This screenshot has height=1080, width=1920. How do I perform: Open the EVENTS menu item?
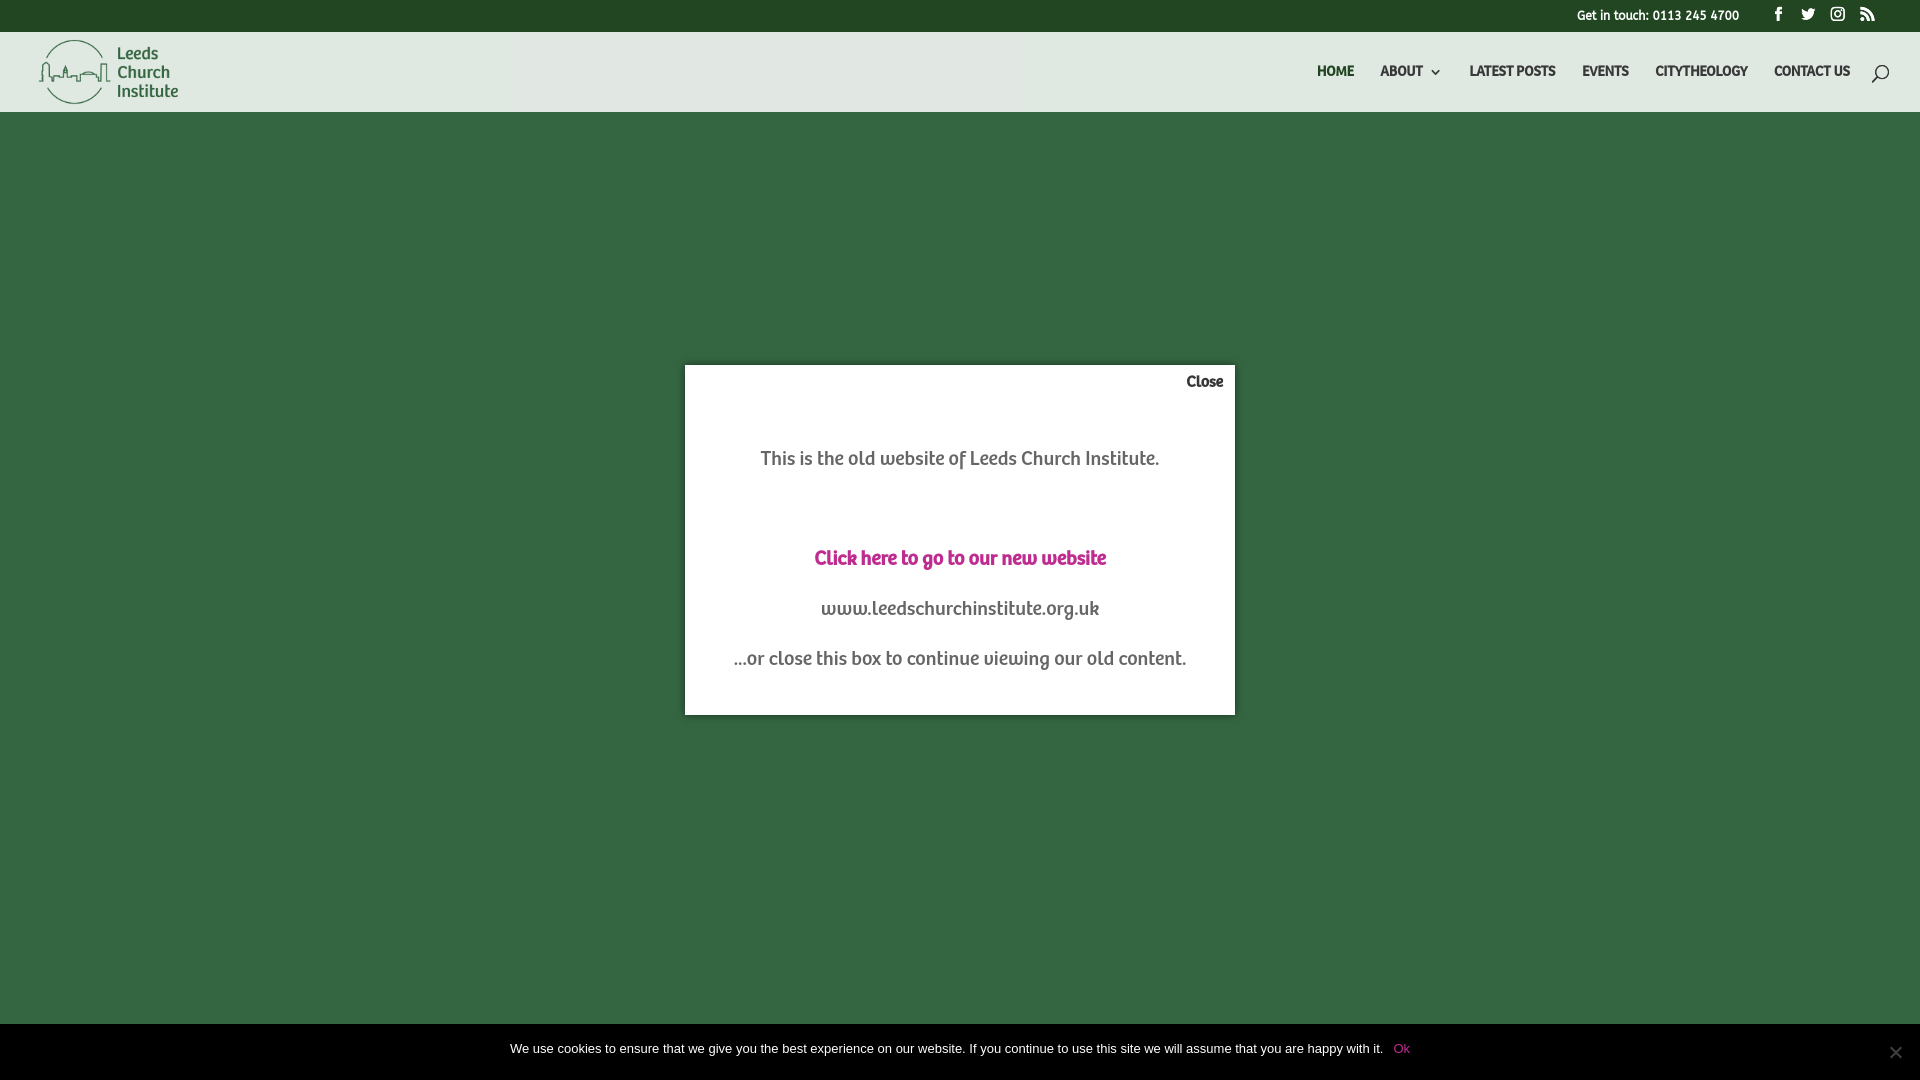point(1605,72)
